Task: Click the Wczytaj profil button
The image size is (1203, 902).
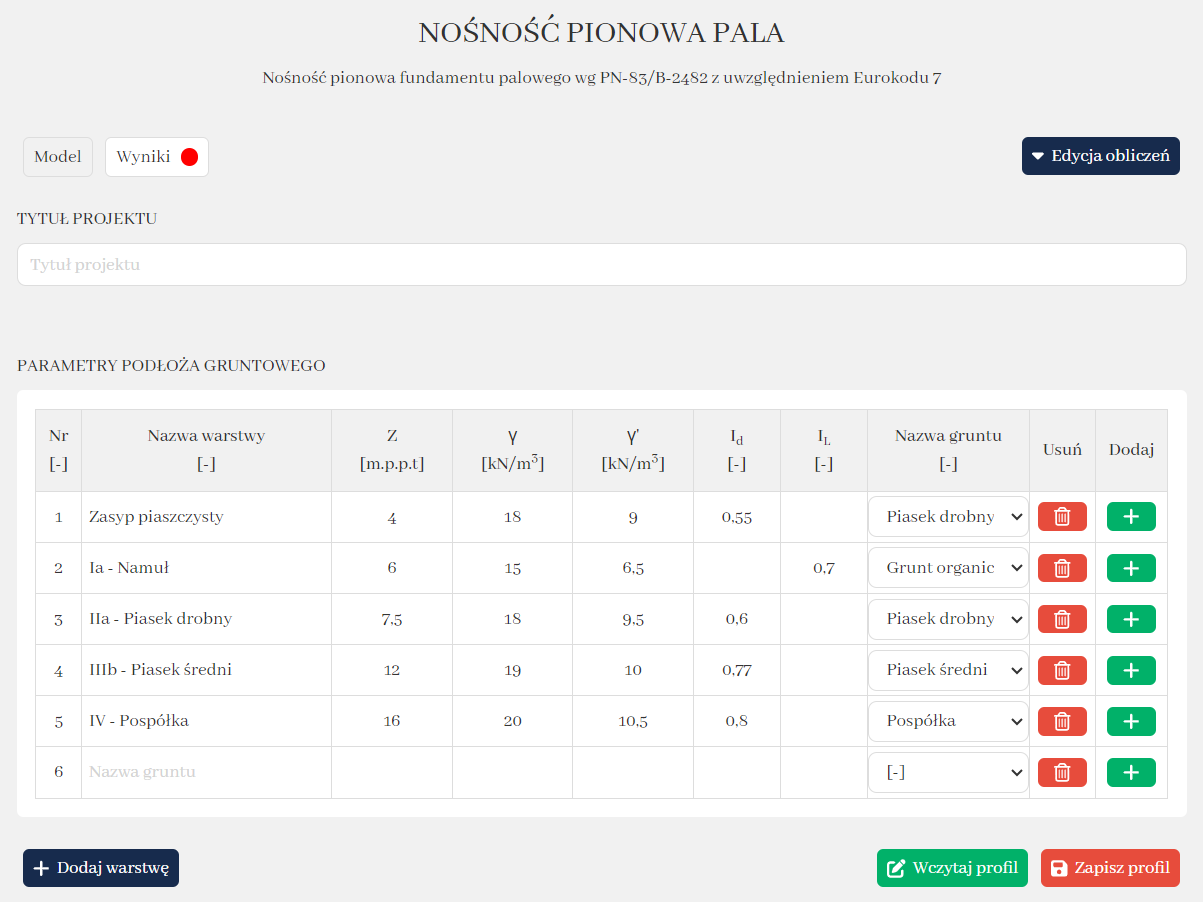Action: tap(952, 868)
